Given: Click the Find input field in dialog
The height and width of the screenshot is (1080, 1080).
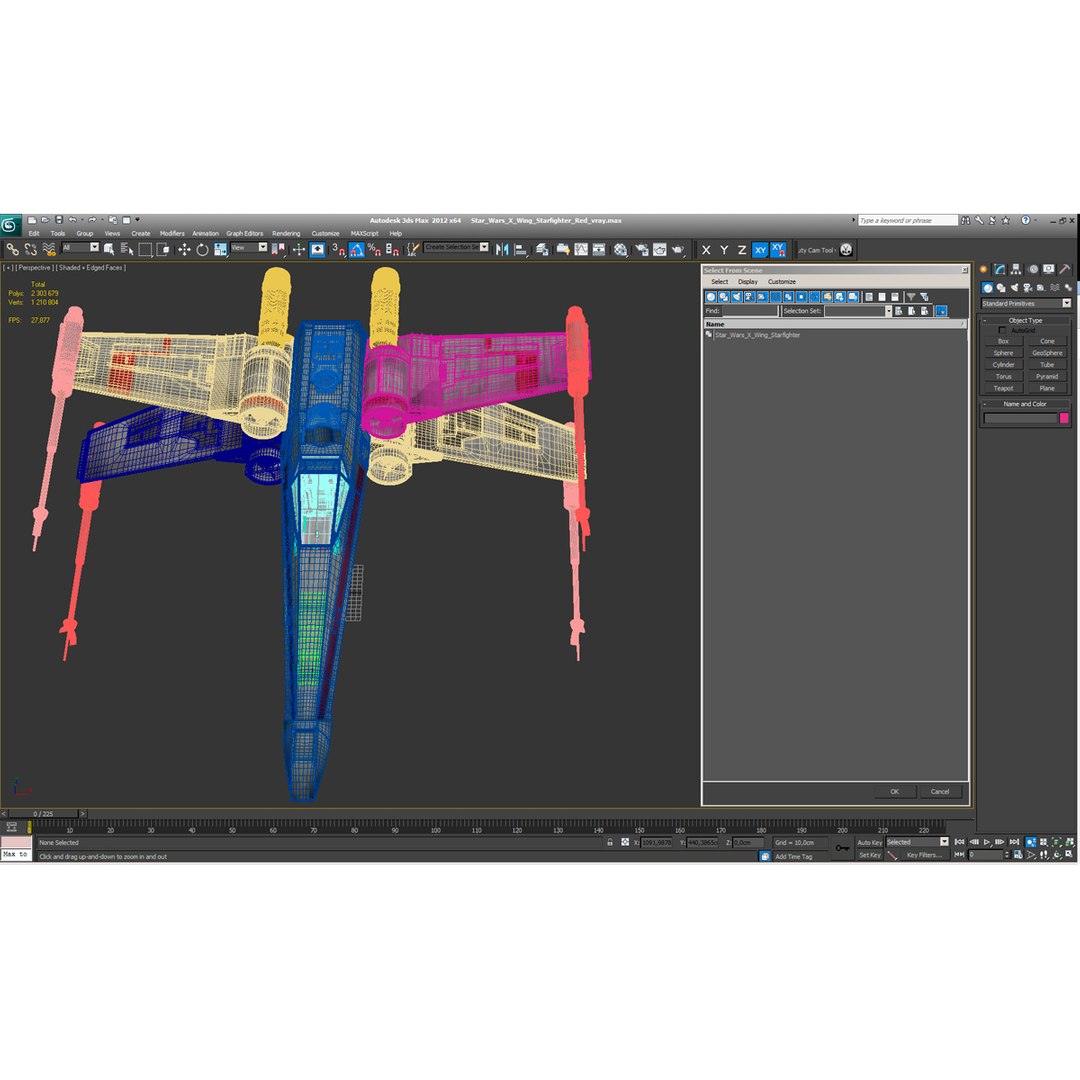Looking at the screenshot, I should pyautogui.click(x=749, y=311).
